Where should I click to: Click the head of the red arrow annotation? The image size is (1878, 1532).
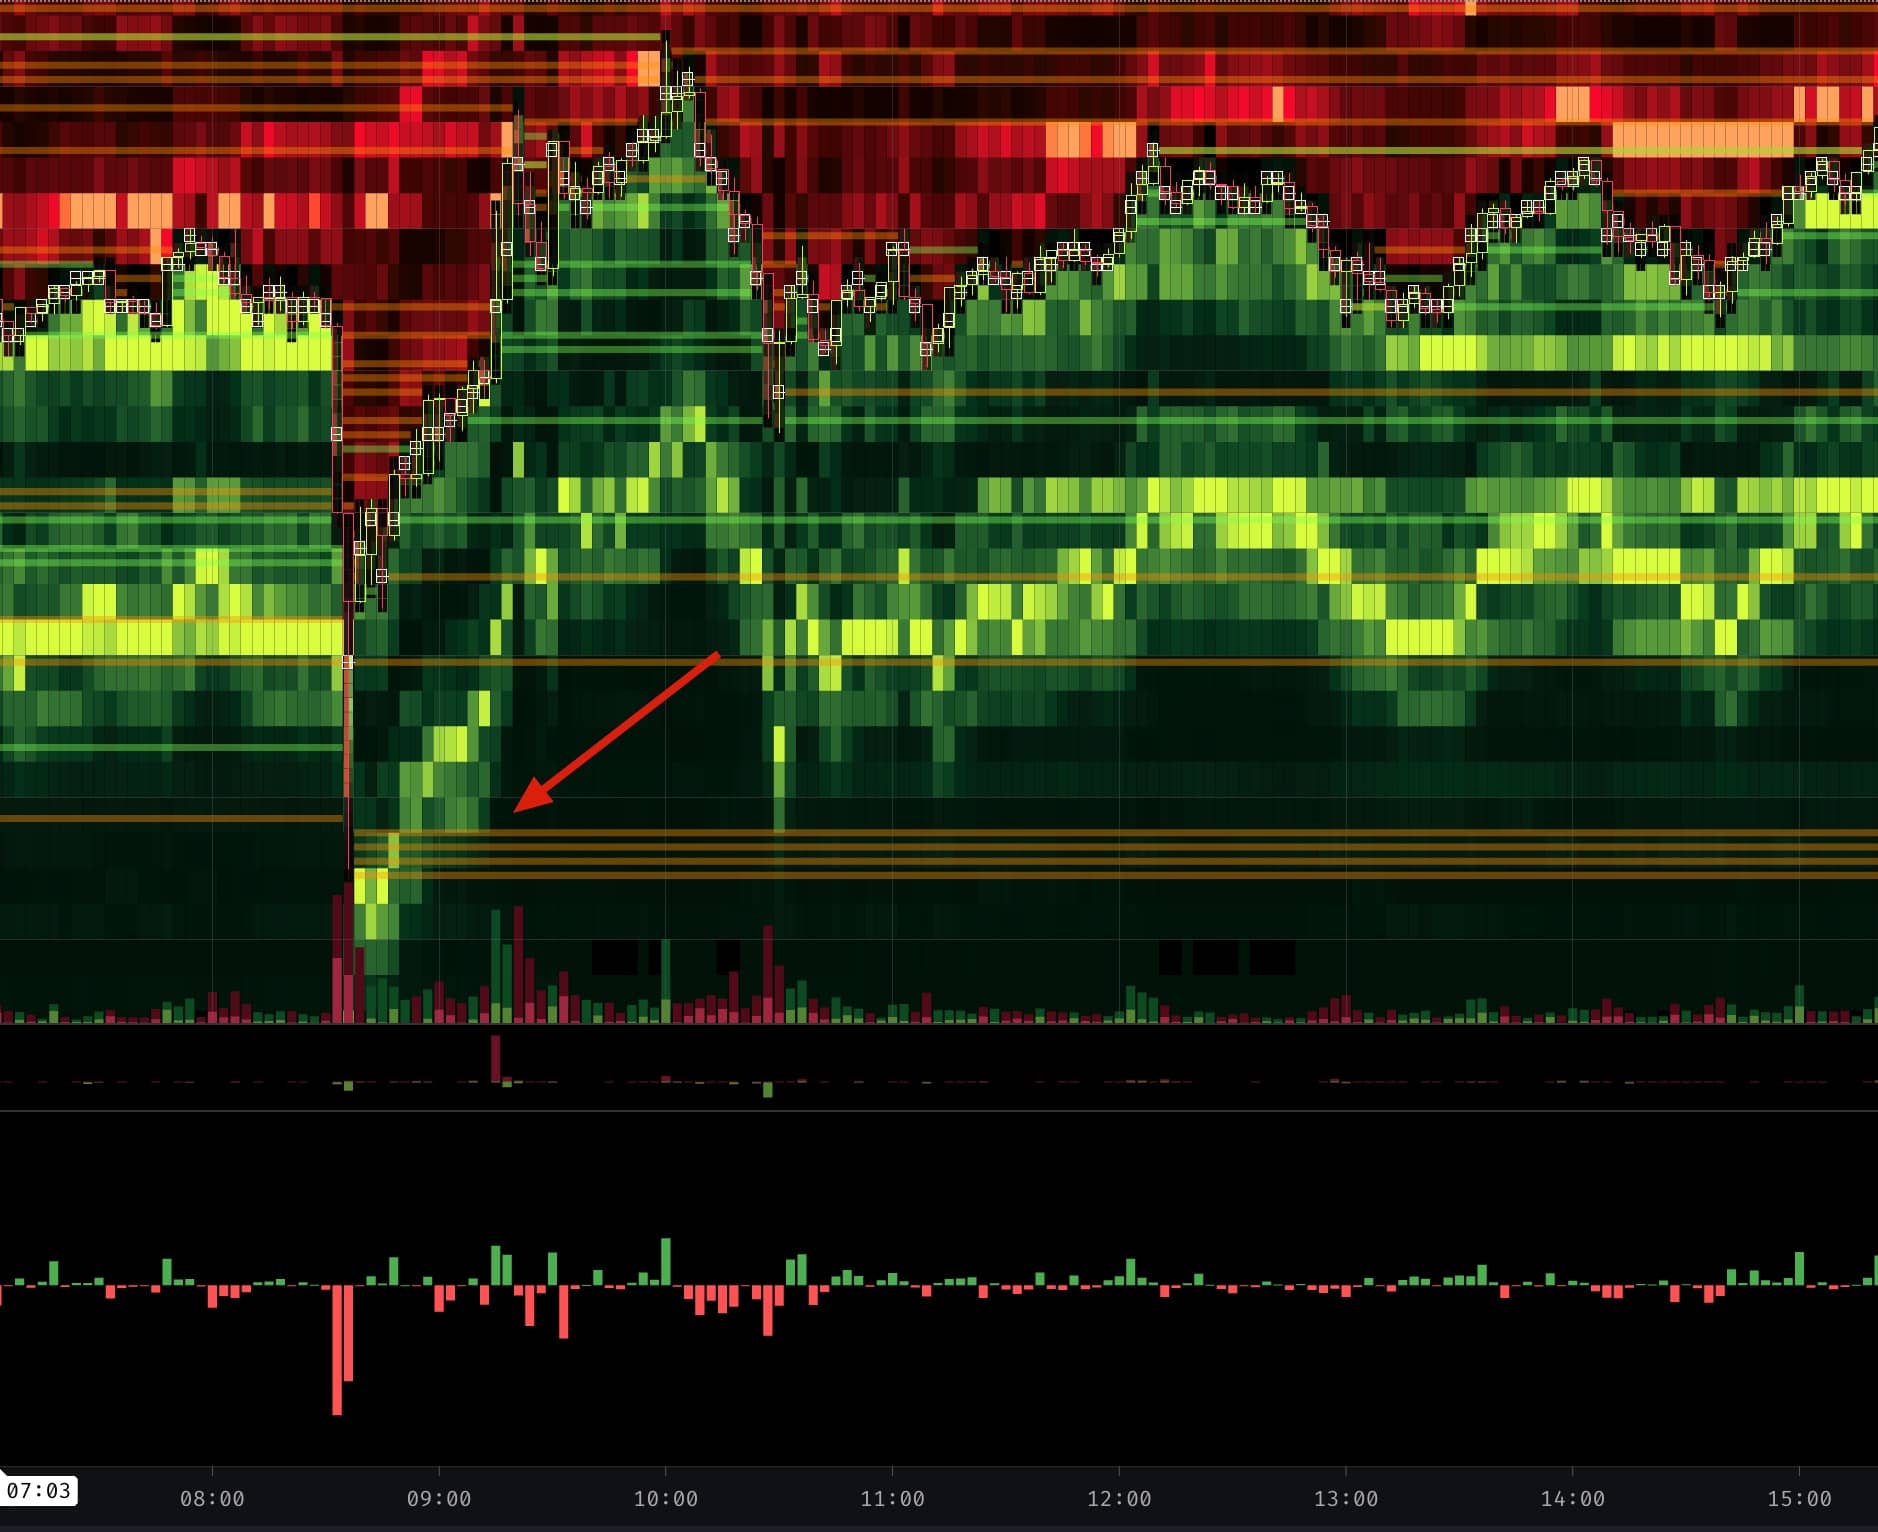tap(520, 806)
